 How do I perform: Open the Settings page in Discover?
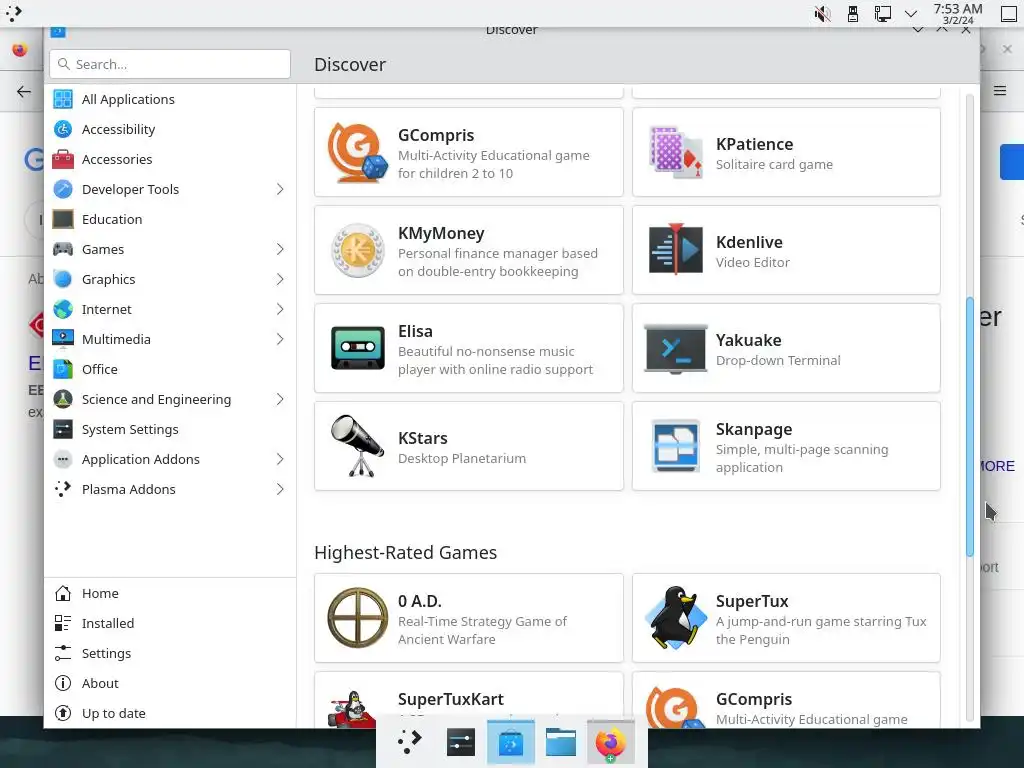170,654
